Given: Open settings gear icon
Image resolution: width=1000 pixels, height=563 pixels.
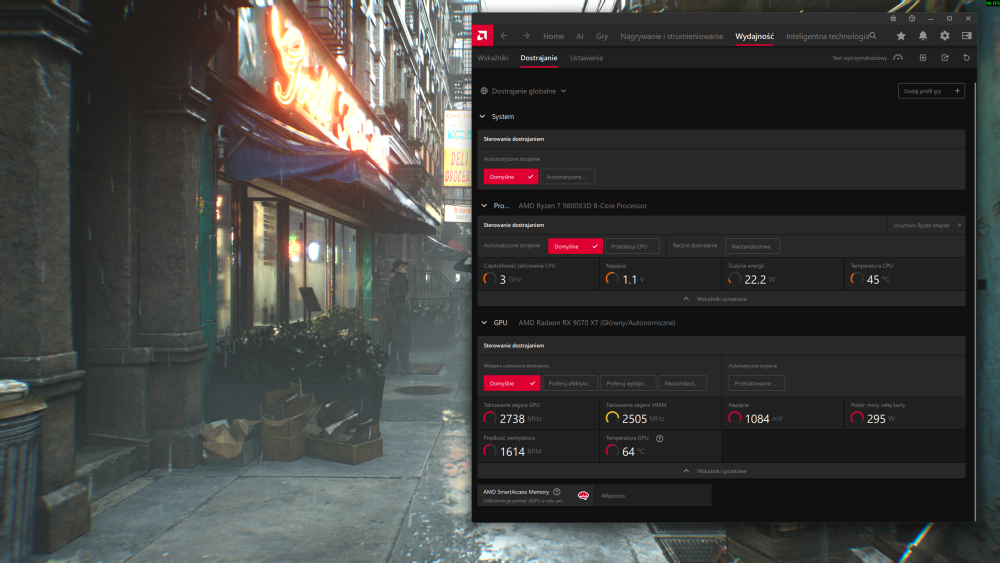Looking at the screenshot, I should click(945, 36).
